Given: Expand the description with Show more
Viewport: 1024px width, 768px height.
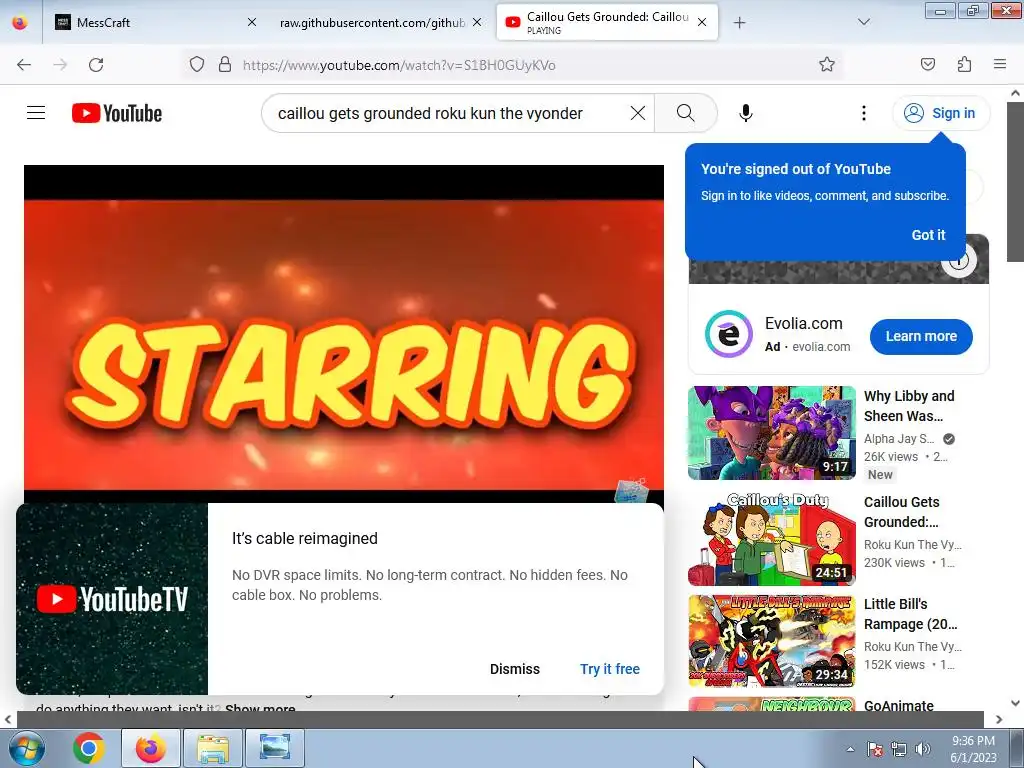Looking at the screenshot, I should [x=260, y=707].
